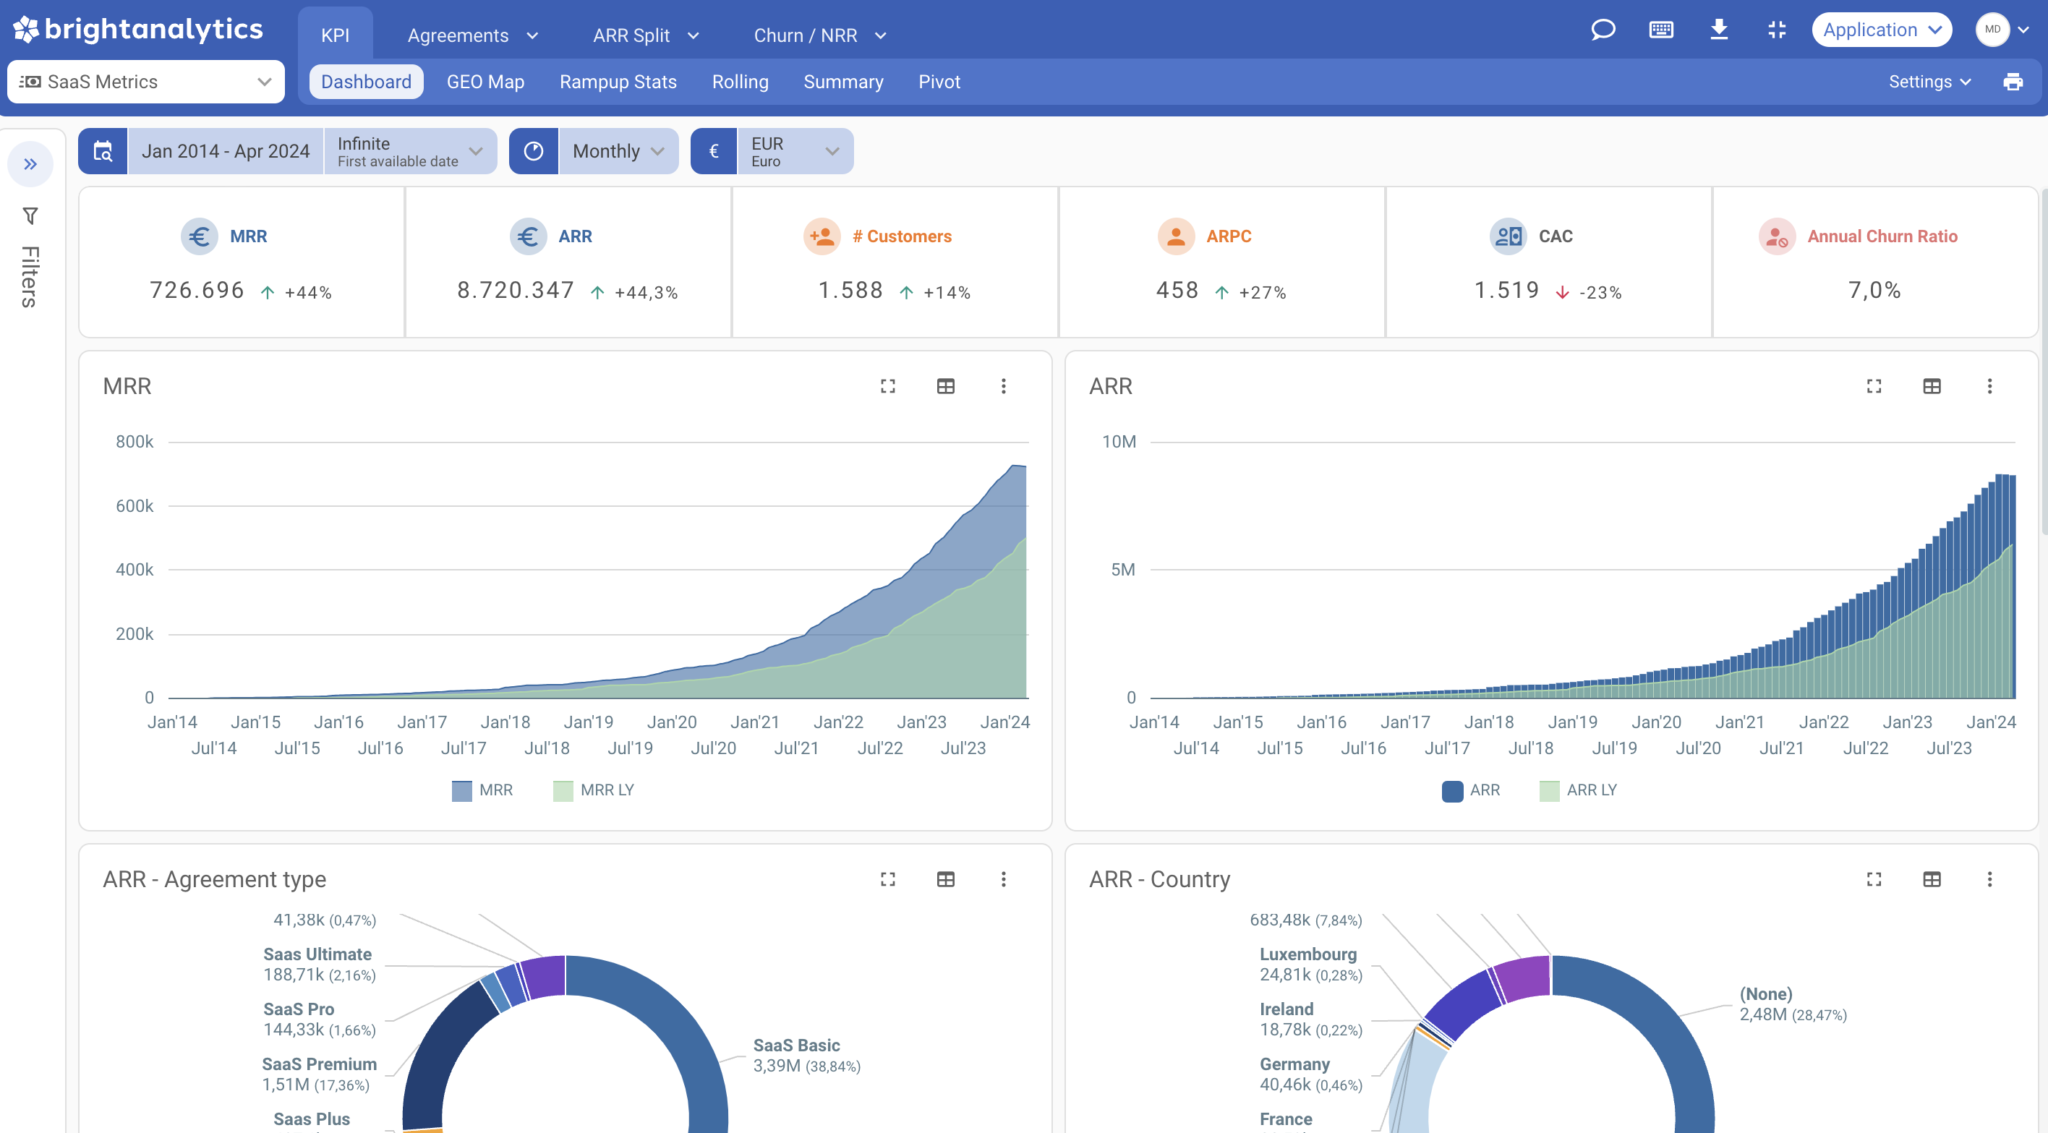Click the fullscreen/compress icon near Application

(1777, 30)
